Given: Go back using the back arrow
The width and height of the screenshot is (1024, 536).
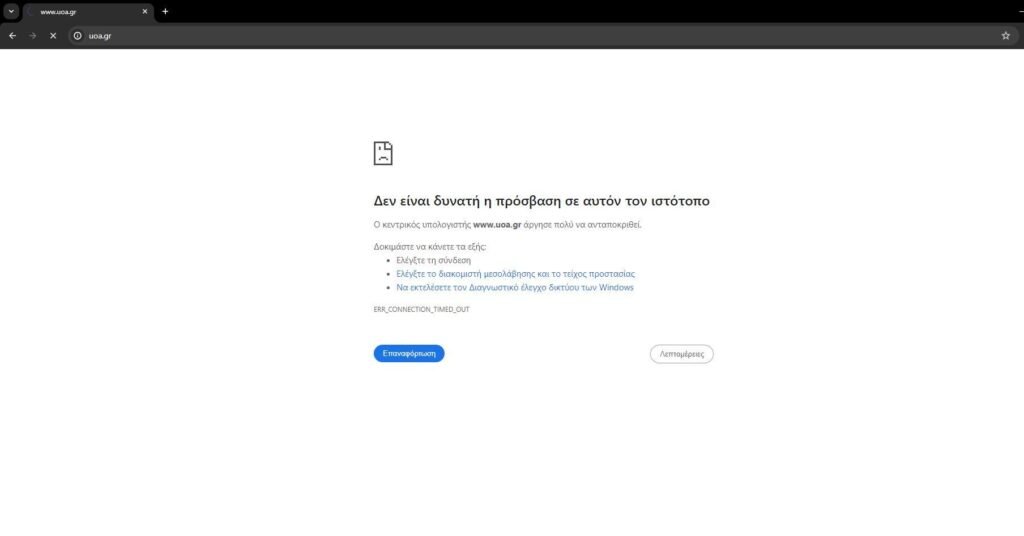Looking at the screenshot, I should [12, 35].
